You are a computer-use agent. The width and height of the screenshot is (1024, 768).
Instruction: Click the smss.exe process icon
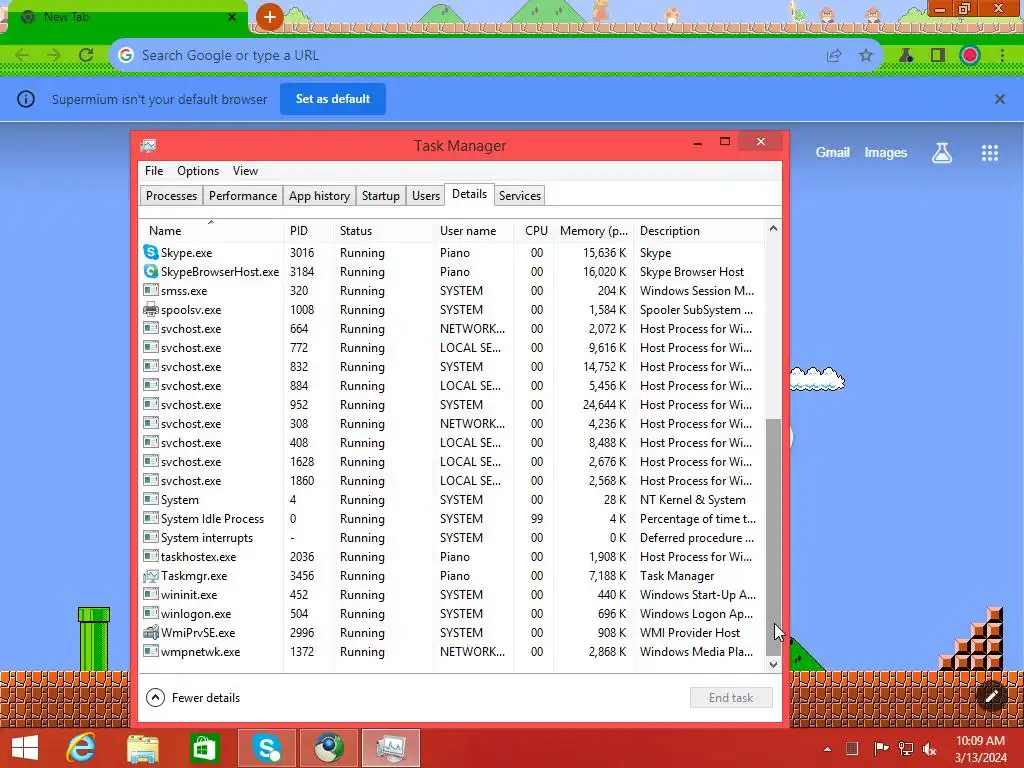click(x=151, y=290)
